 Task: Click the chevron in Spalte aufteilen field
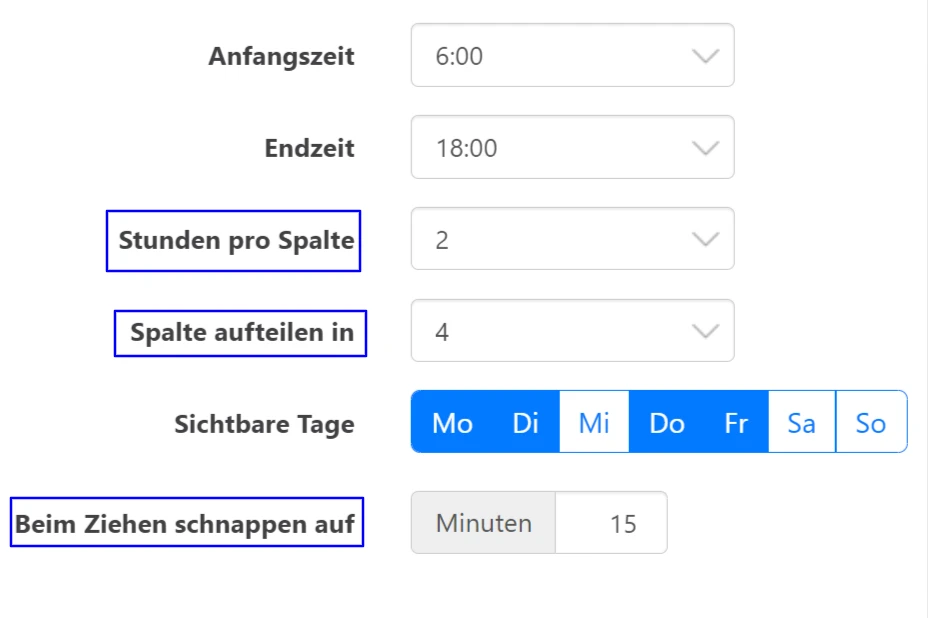pyautogui.click(x=706, y=332)
